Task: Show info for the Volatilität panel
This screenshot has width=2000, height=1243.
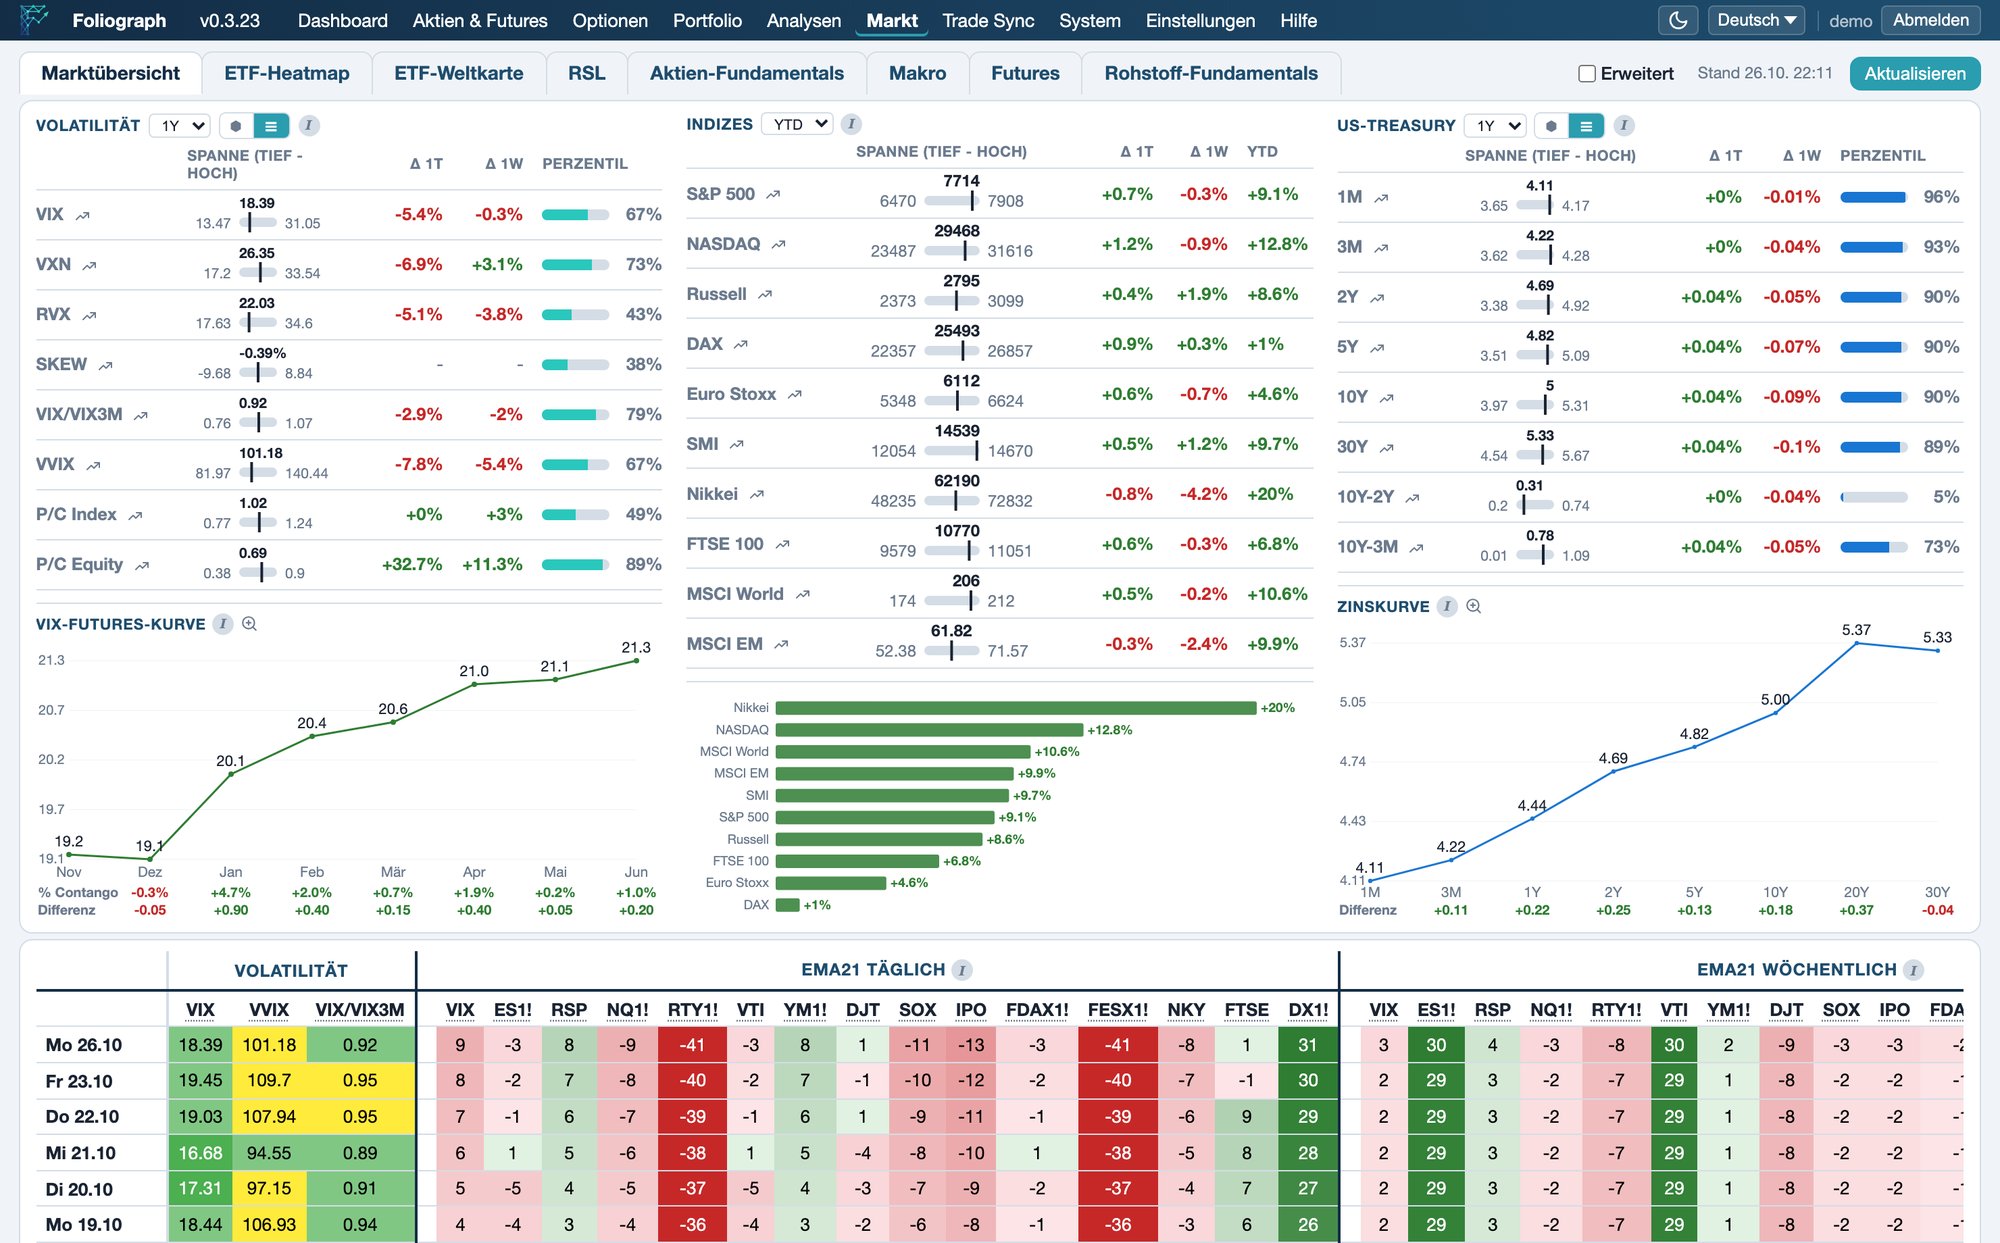Action: [309, 125]
